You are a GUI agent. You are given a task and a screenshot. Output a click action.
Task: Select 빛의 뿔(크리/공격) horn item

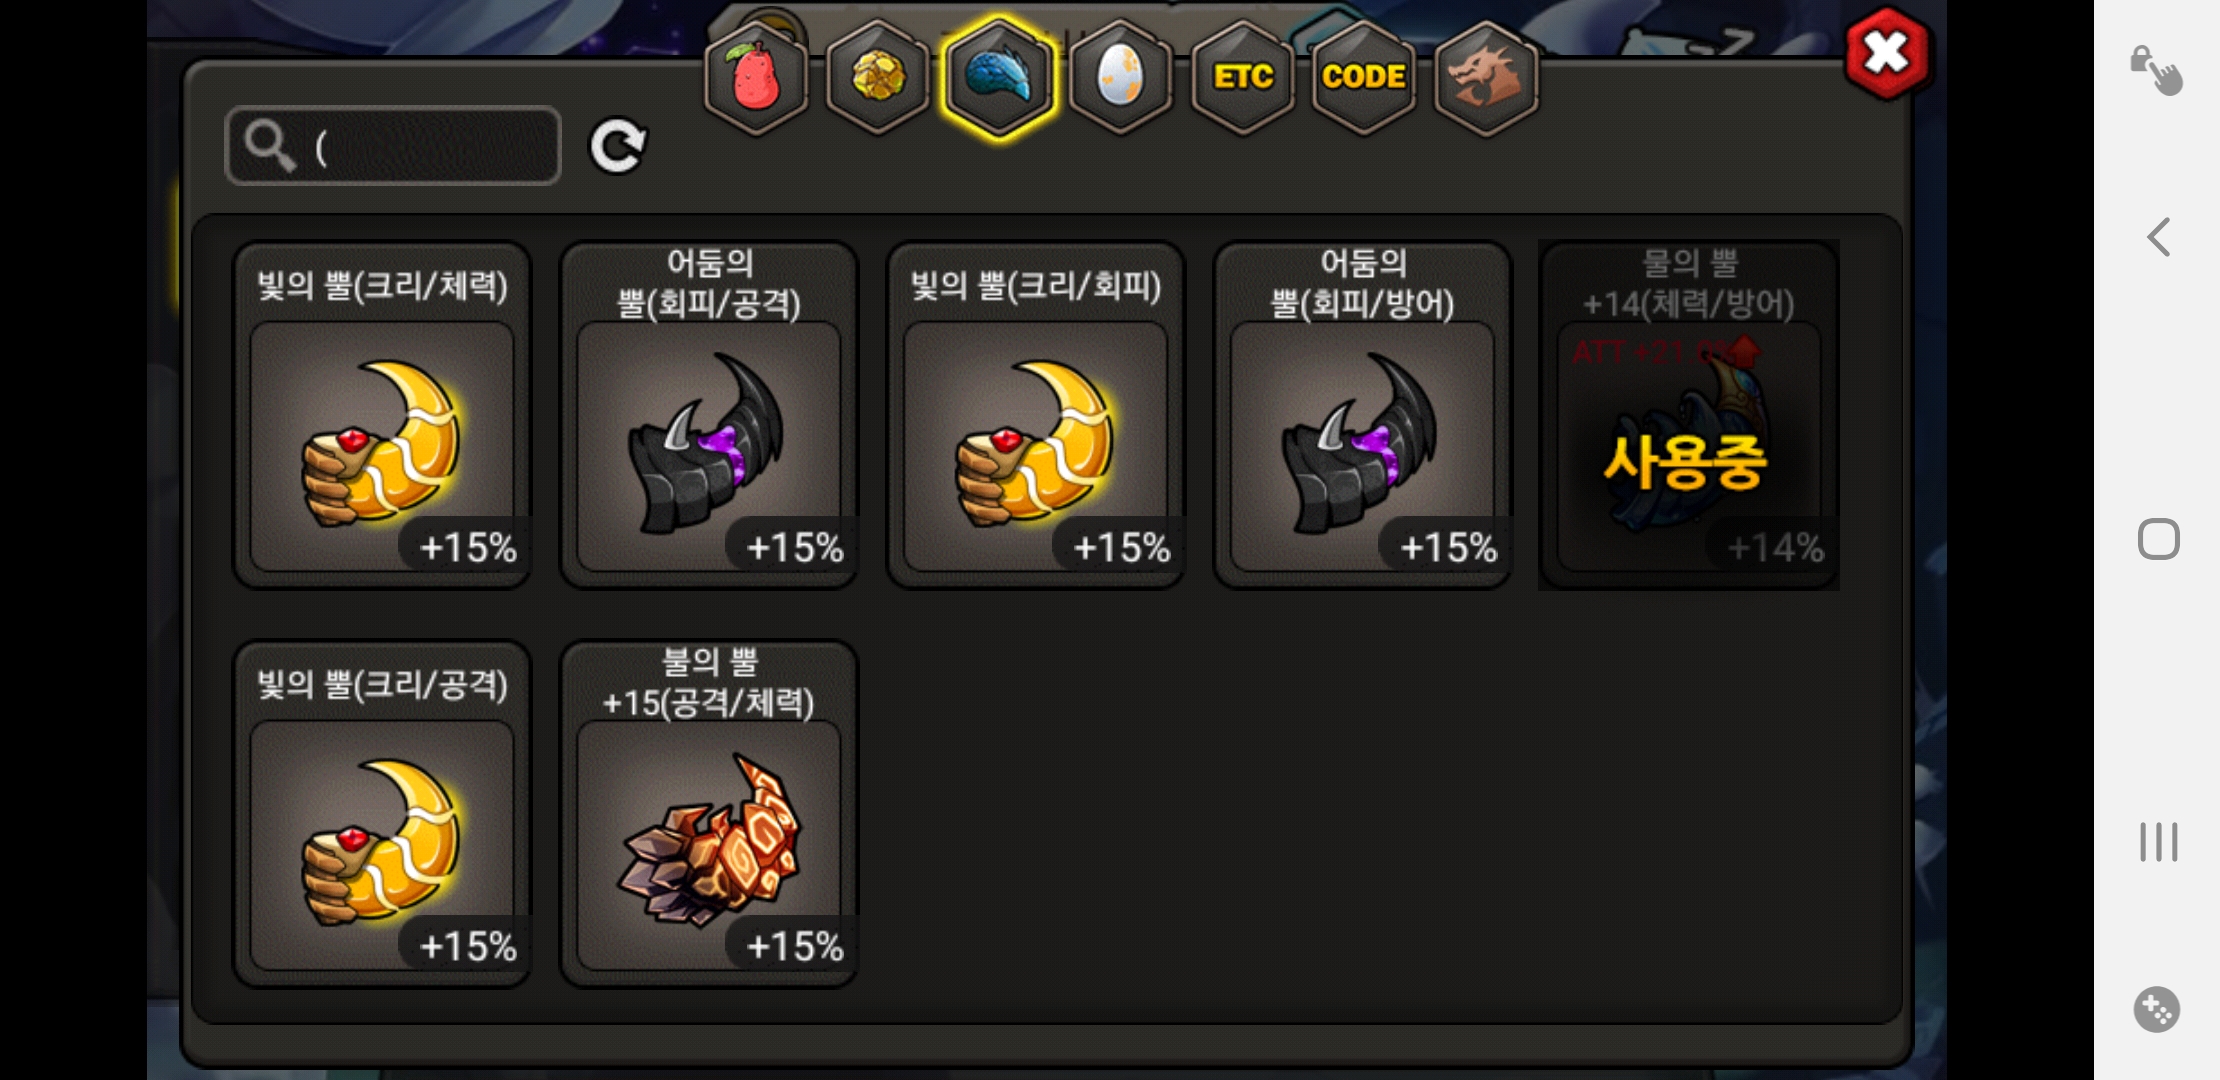pyautogui.click(x=382, y=814)
